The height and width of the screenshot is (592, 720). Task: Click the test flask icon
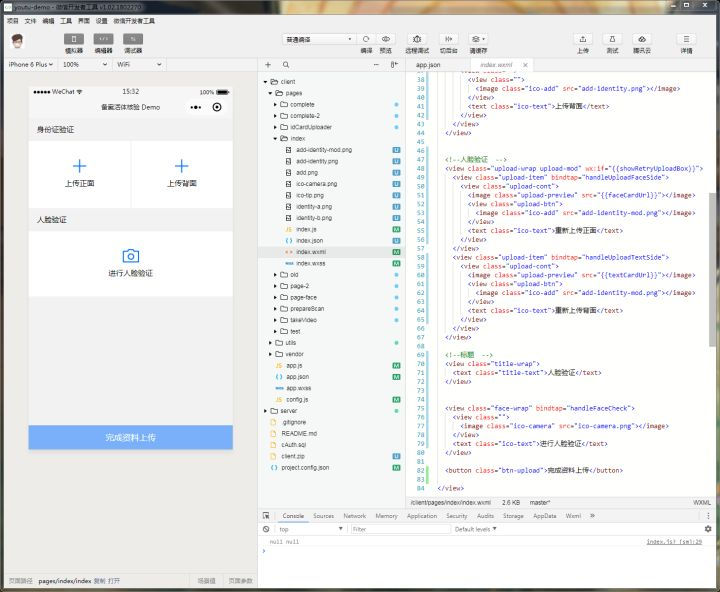[x=612, y=39]
